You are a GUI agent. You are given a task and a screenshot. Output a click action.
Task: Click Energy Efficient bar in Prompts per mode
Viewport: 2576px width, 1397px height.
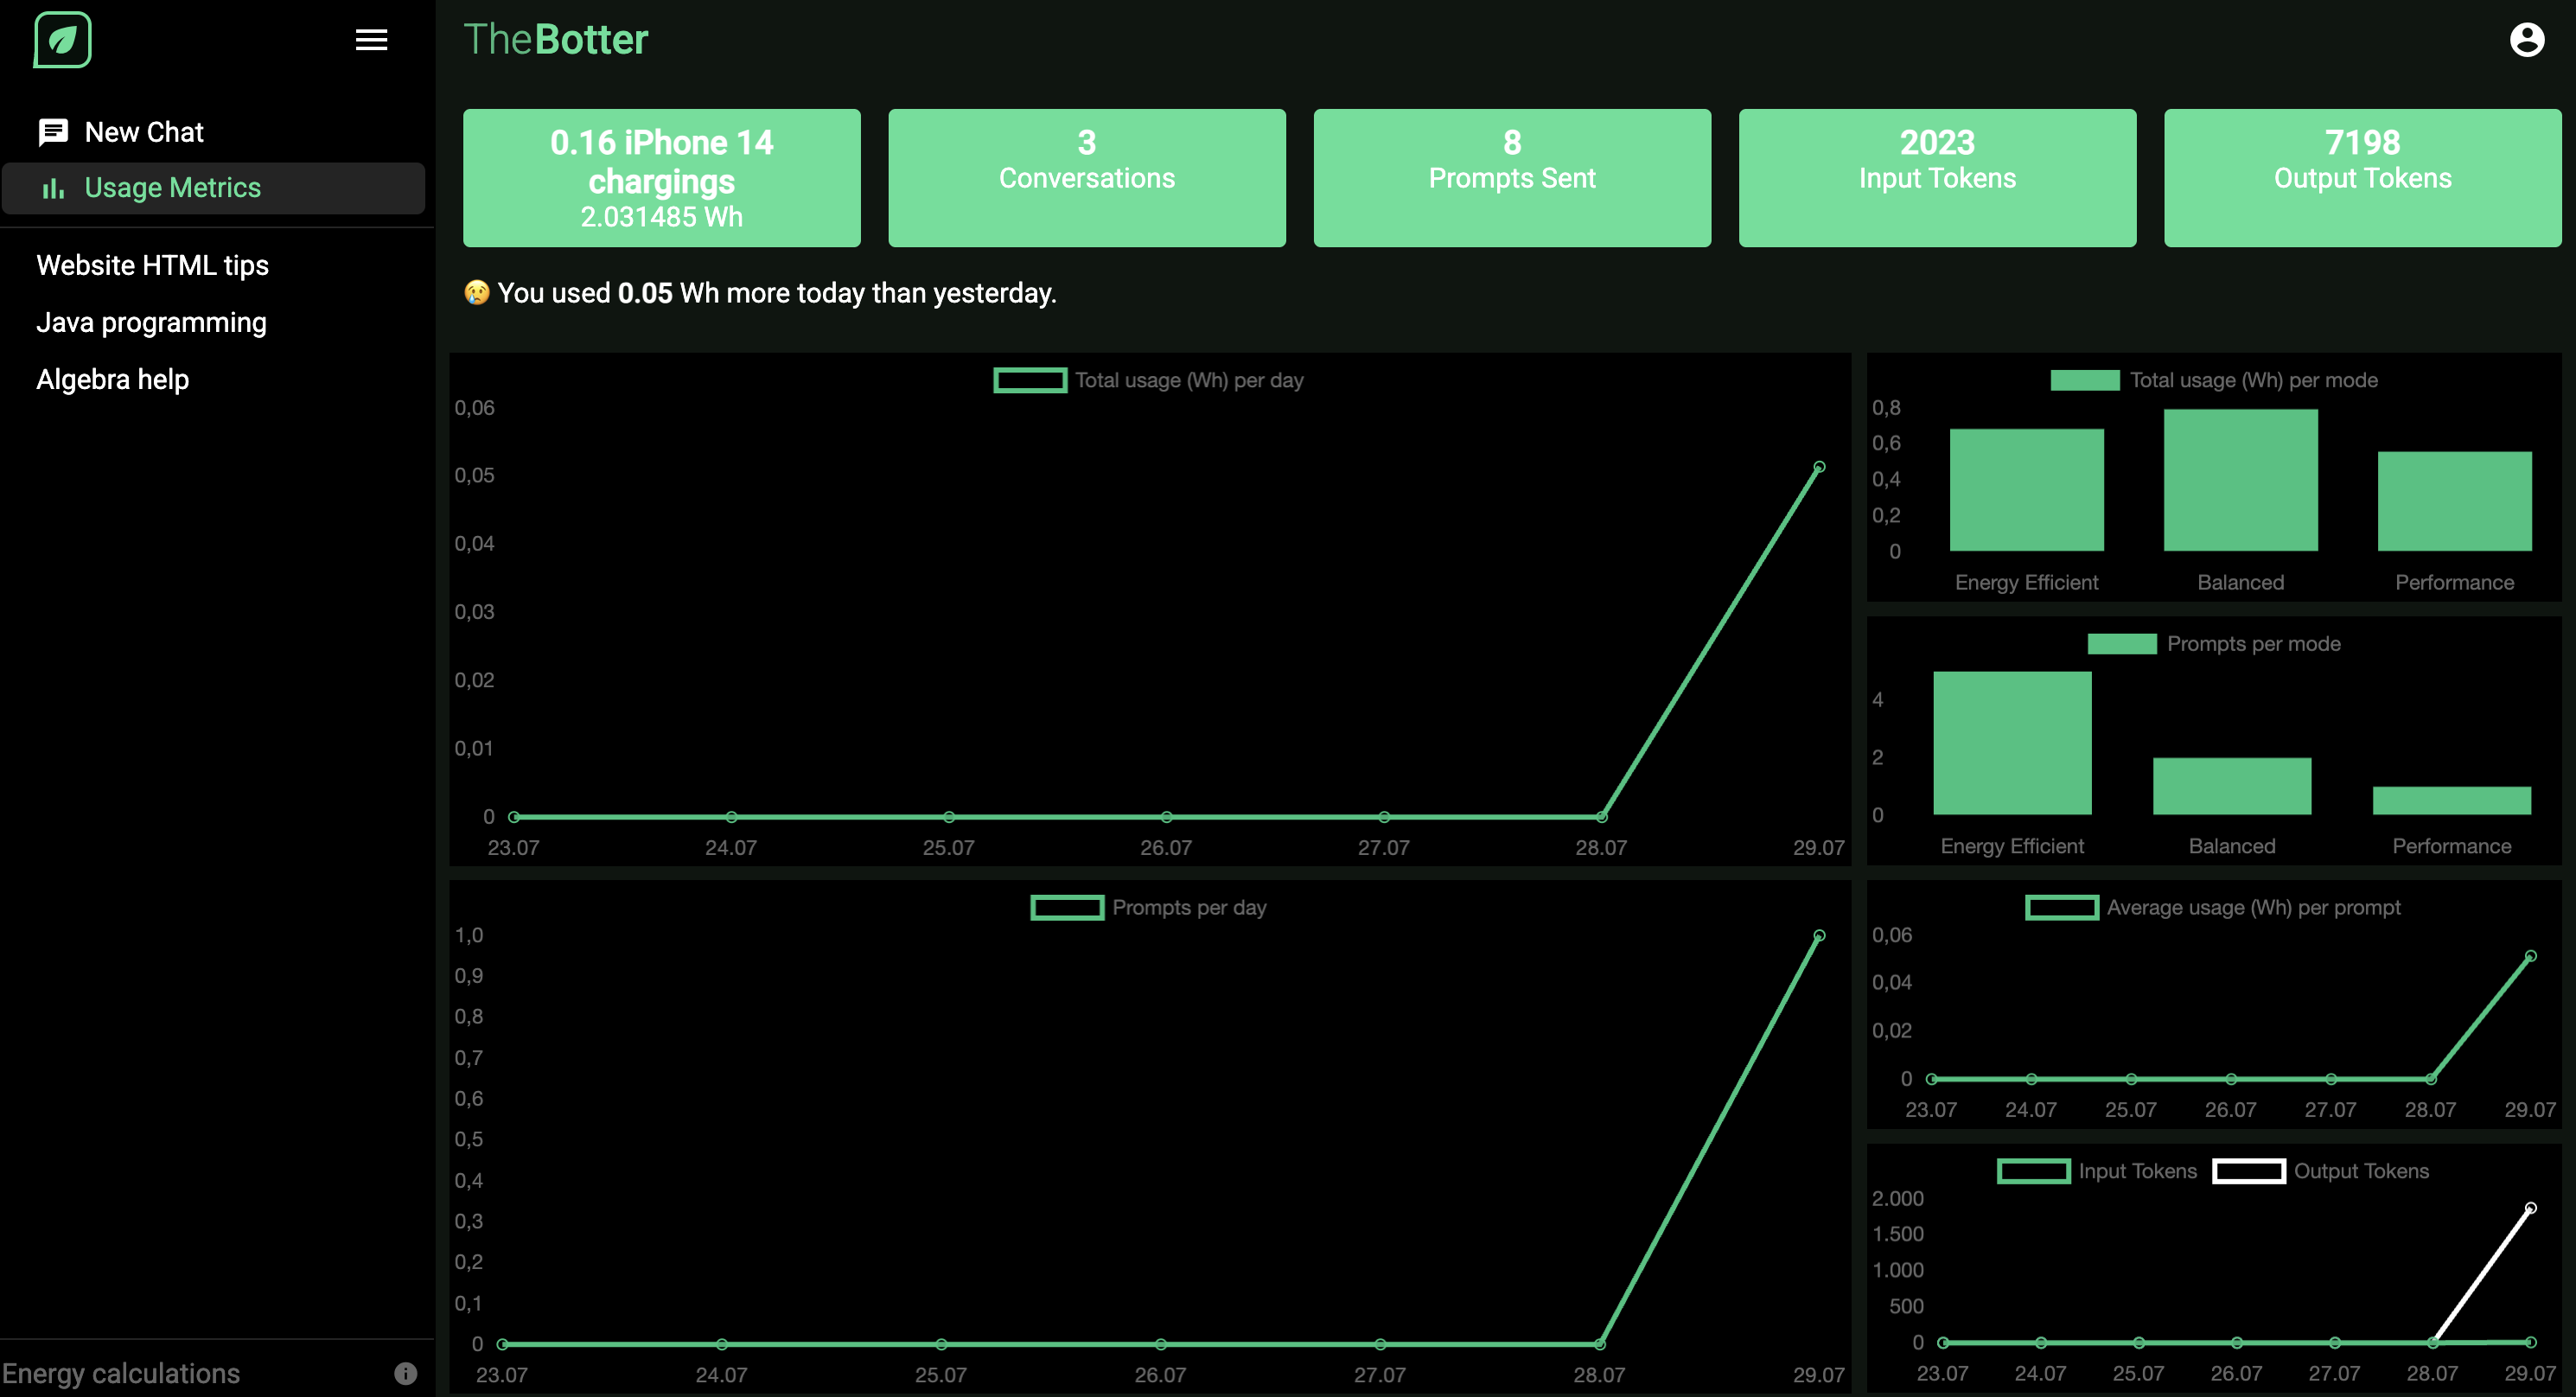click(2012, 743)
